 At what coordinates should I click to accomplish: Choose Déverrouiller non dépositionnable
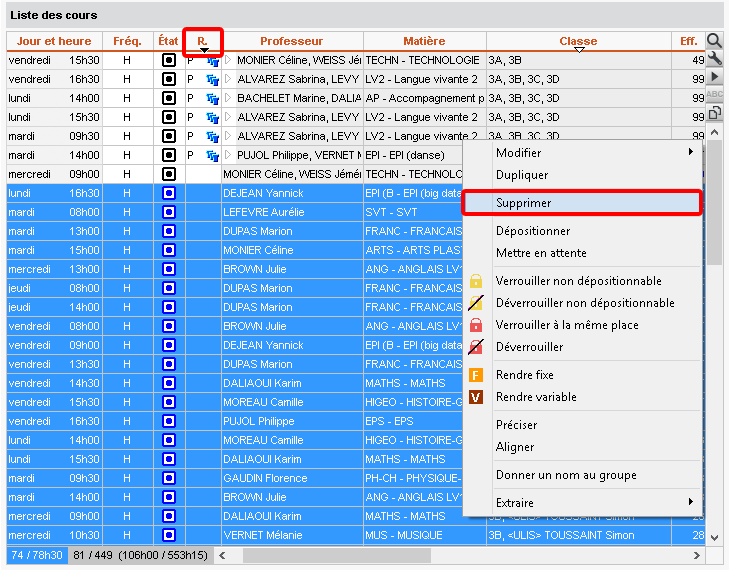tap(582, 303)
